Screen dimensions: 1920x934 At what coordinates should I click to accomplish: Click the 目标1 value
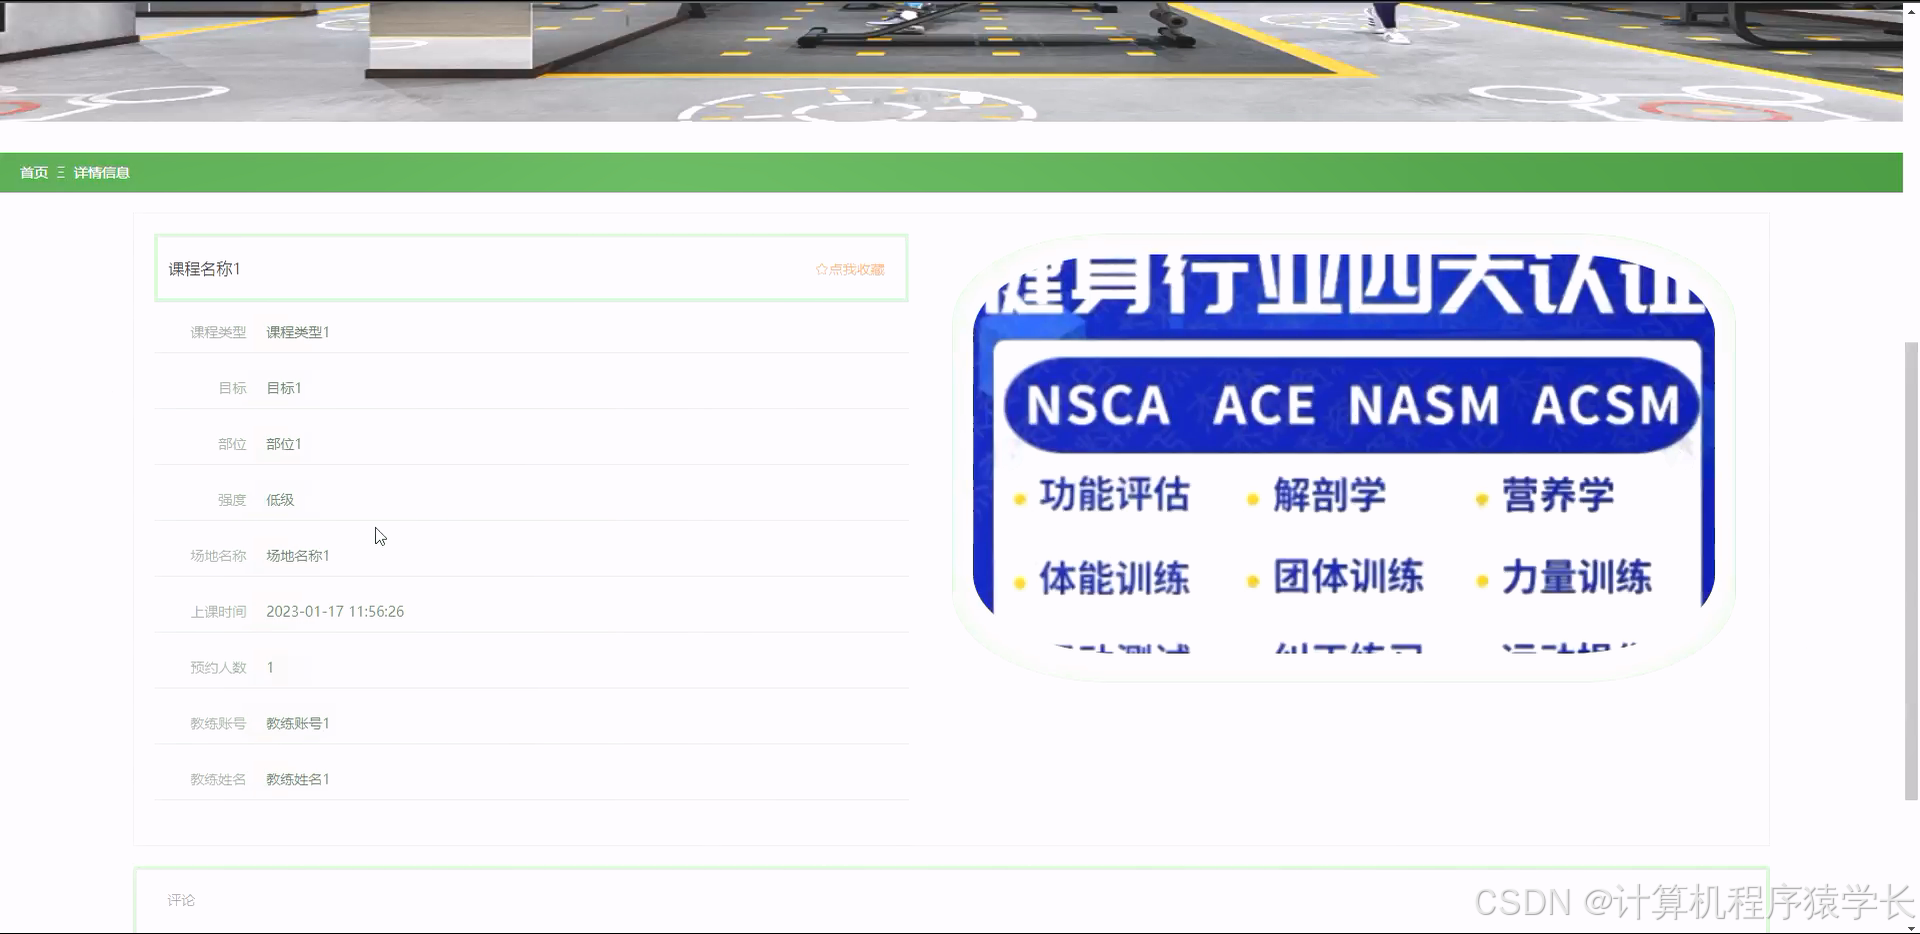click(284, 388)
